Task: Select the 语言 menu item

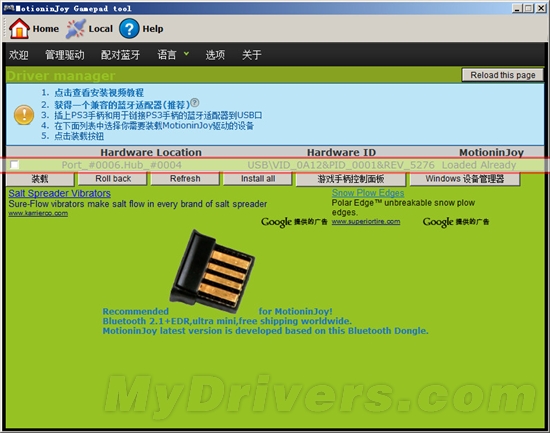Action: (x=167, y=54)
